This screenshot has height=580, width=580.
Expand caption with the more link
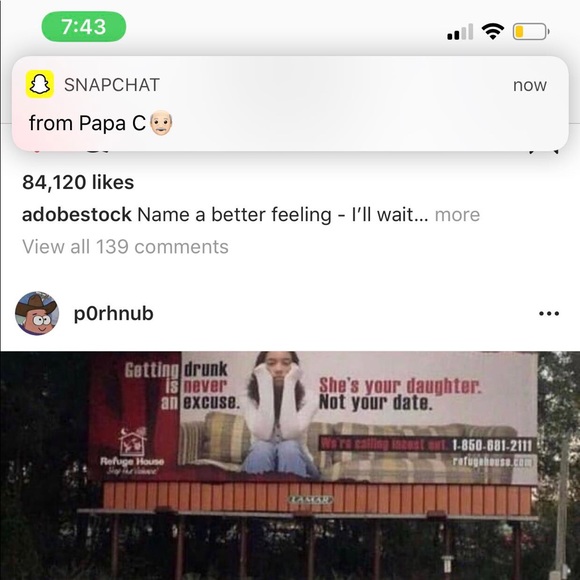pos(457,215)
